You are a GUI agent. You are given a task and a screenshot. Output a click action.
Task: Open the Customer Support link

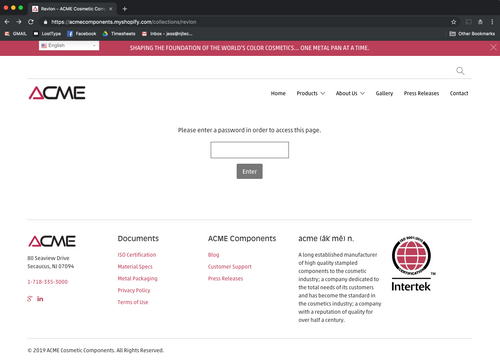230,267
